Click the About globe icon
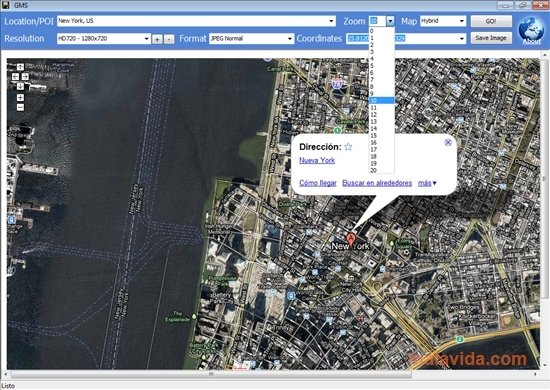Screen dimensions: 550x390 531,30
